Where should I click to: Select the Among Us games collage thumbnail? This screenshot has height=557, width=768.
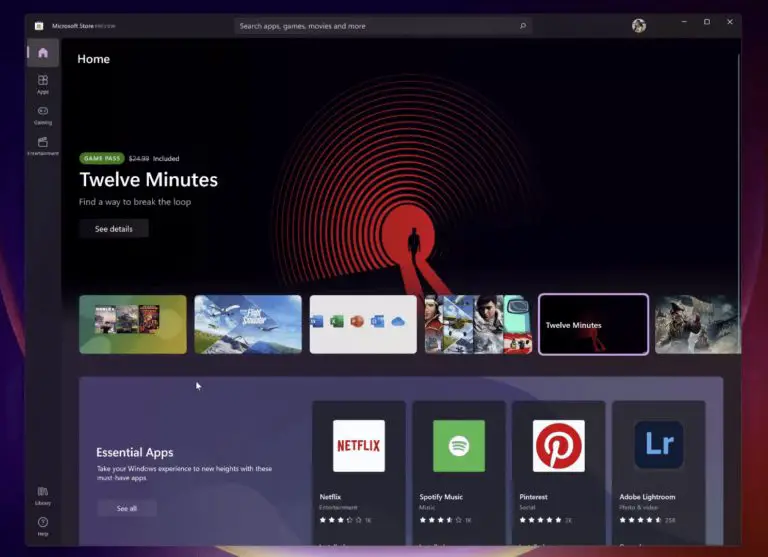pos(478,324)
